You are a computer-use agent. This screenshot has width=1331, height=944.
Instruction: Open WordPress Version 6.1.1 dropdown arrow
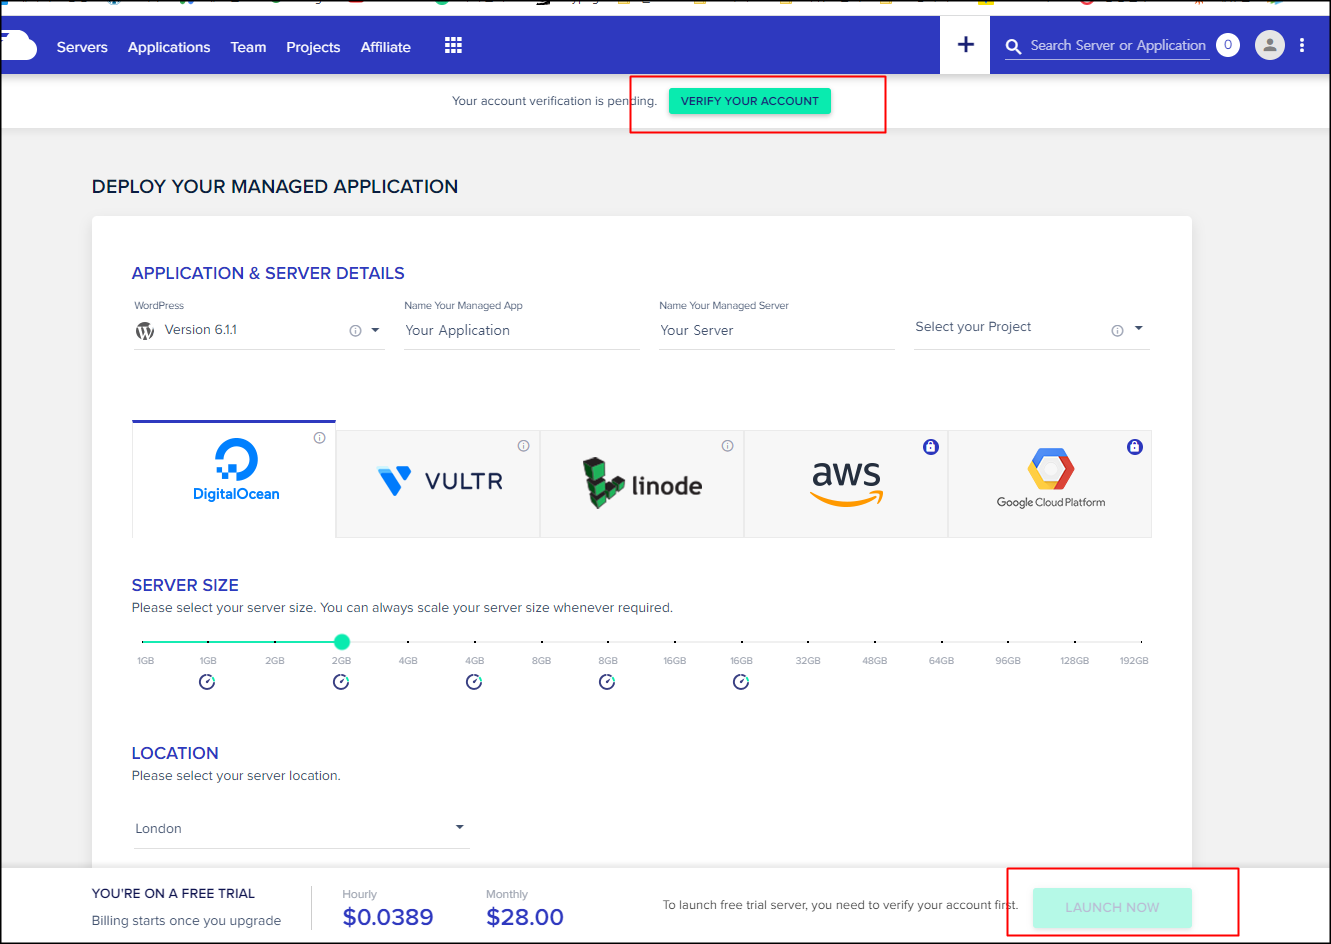[375, 330]
